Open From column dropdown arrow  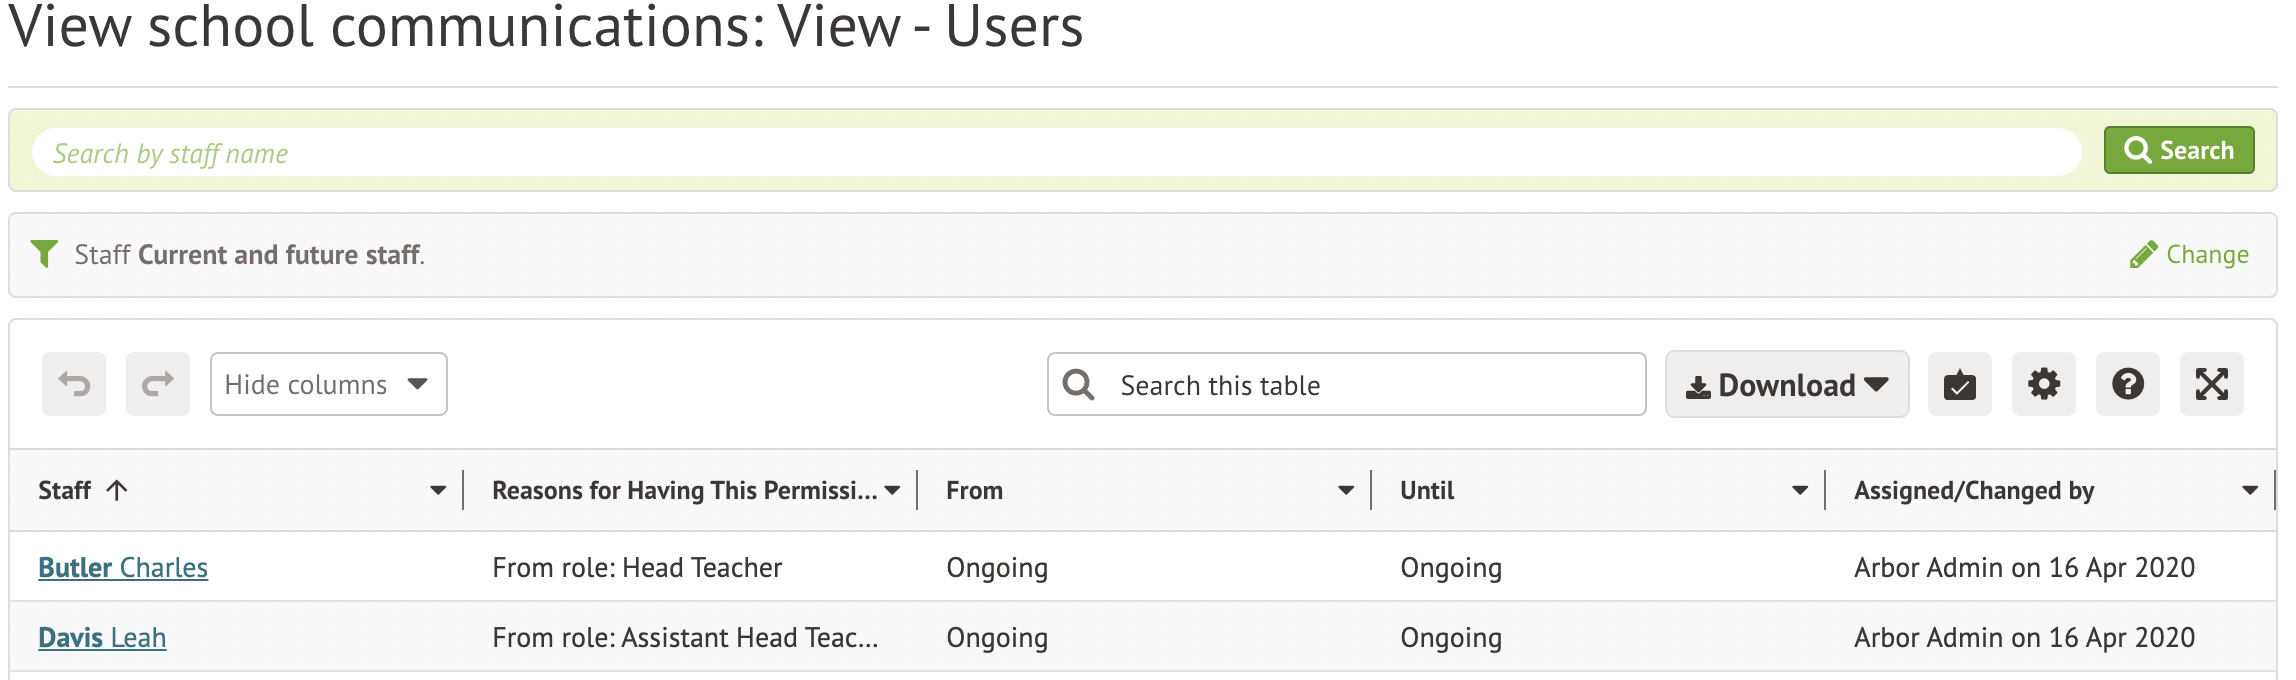(x=1345, y=490)
